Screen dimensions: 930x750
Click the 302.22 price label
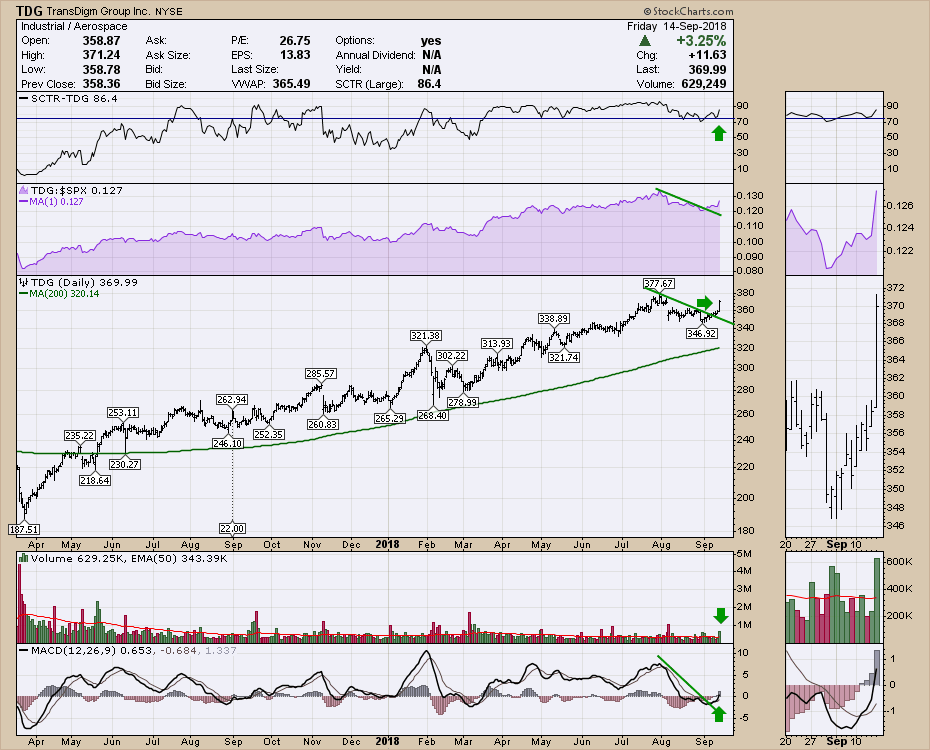coord(451,356)
